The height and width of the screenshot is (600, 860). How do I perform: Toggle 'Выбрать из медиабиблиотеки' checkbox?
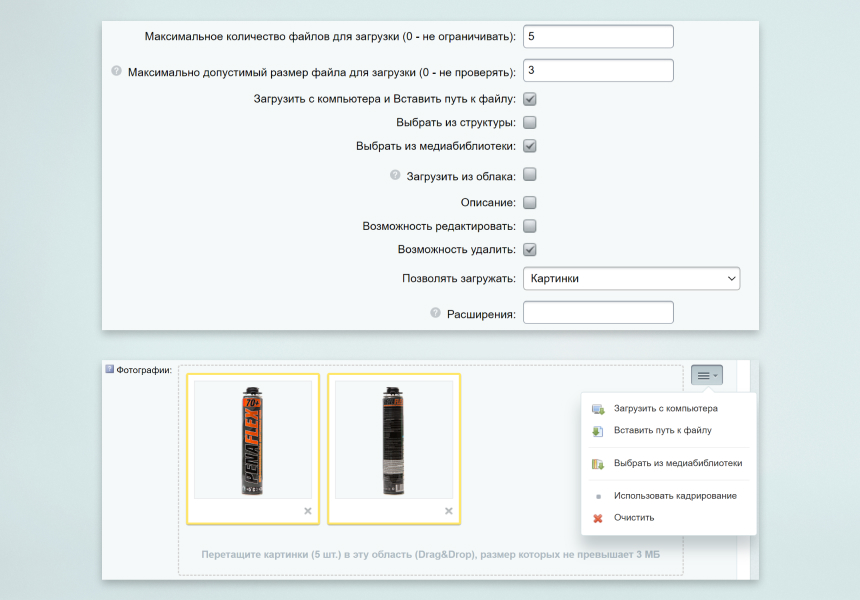[530, 146]
